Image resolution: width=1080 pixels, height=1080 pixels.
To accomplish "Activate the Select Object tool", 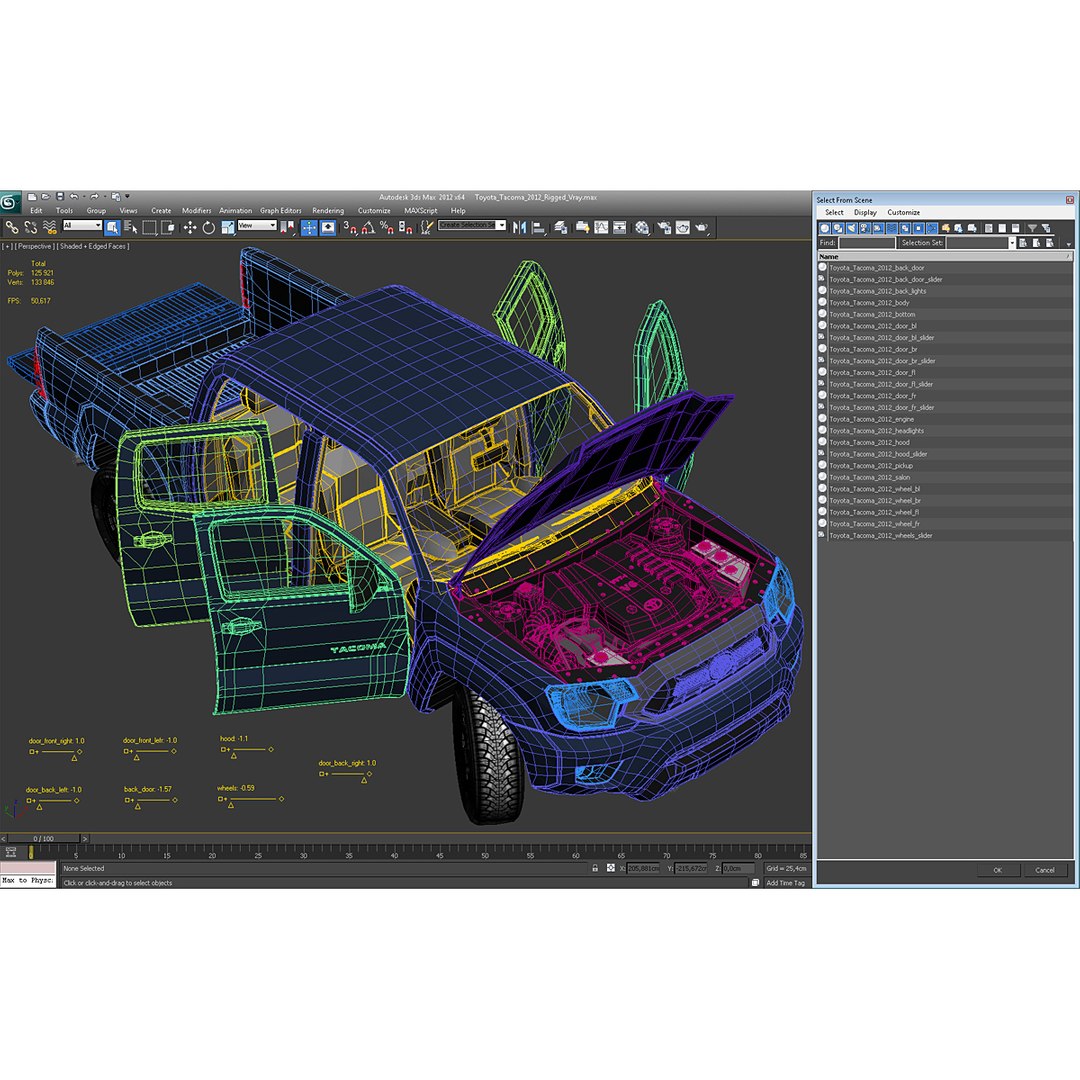I will [112, 227].
